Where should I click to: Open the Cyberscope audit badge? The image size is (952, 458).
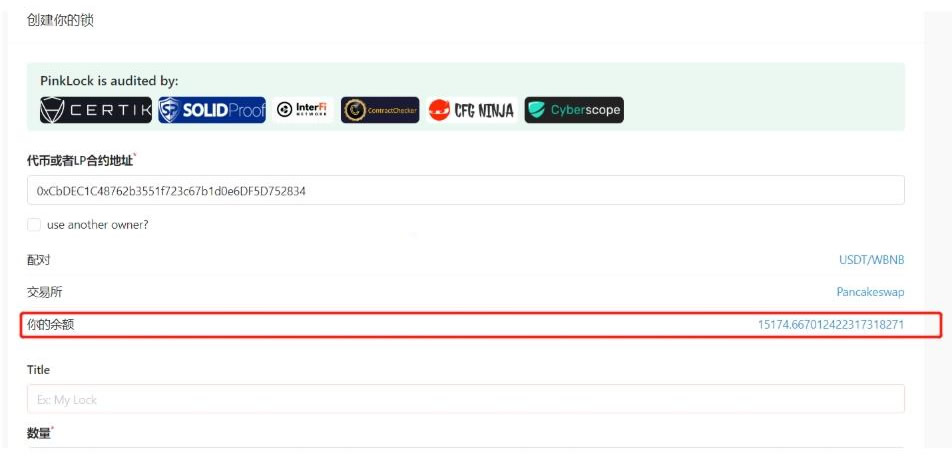click(574, 110)
